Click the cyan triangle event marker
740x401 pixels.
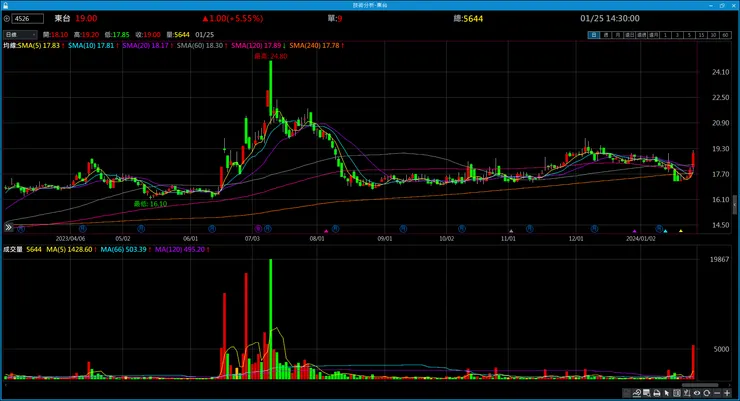click(x=665, y=231)
